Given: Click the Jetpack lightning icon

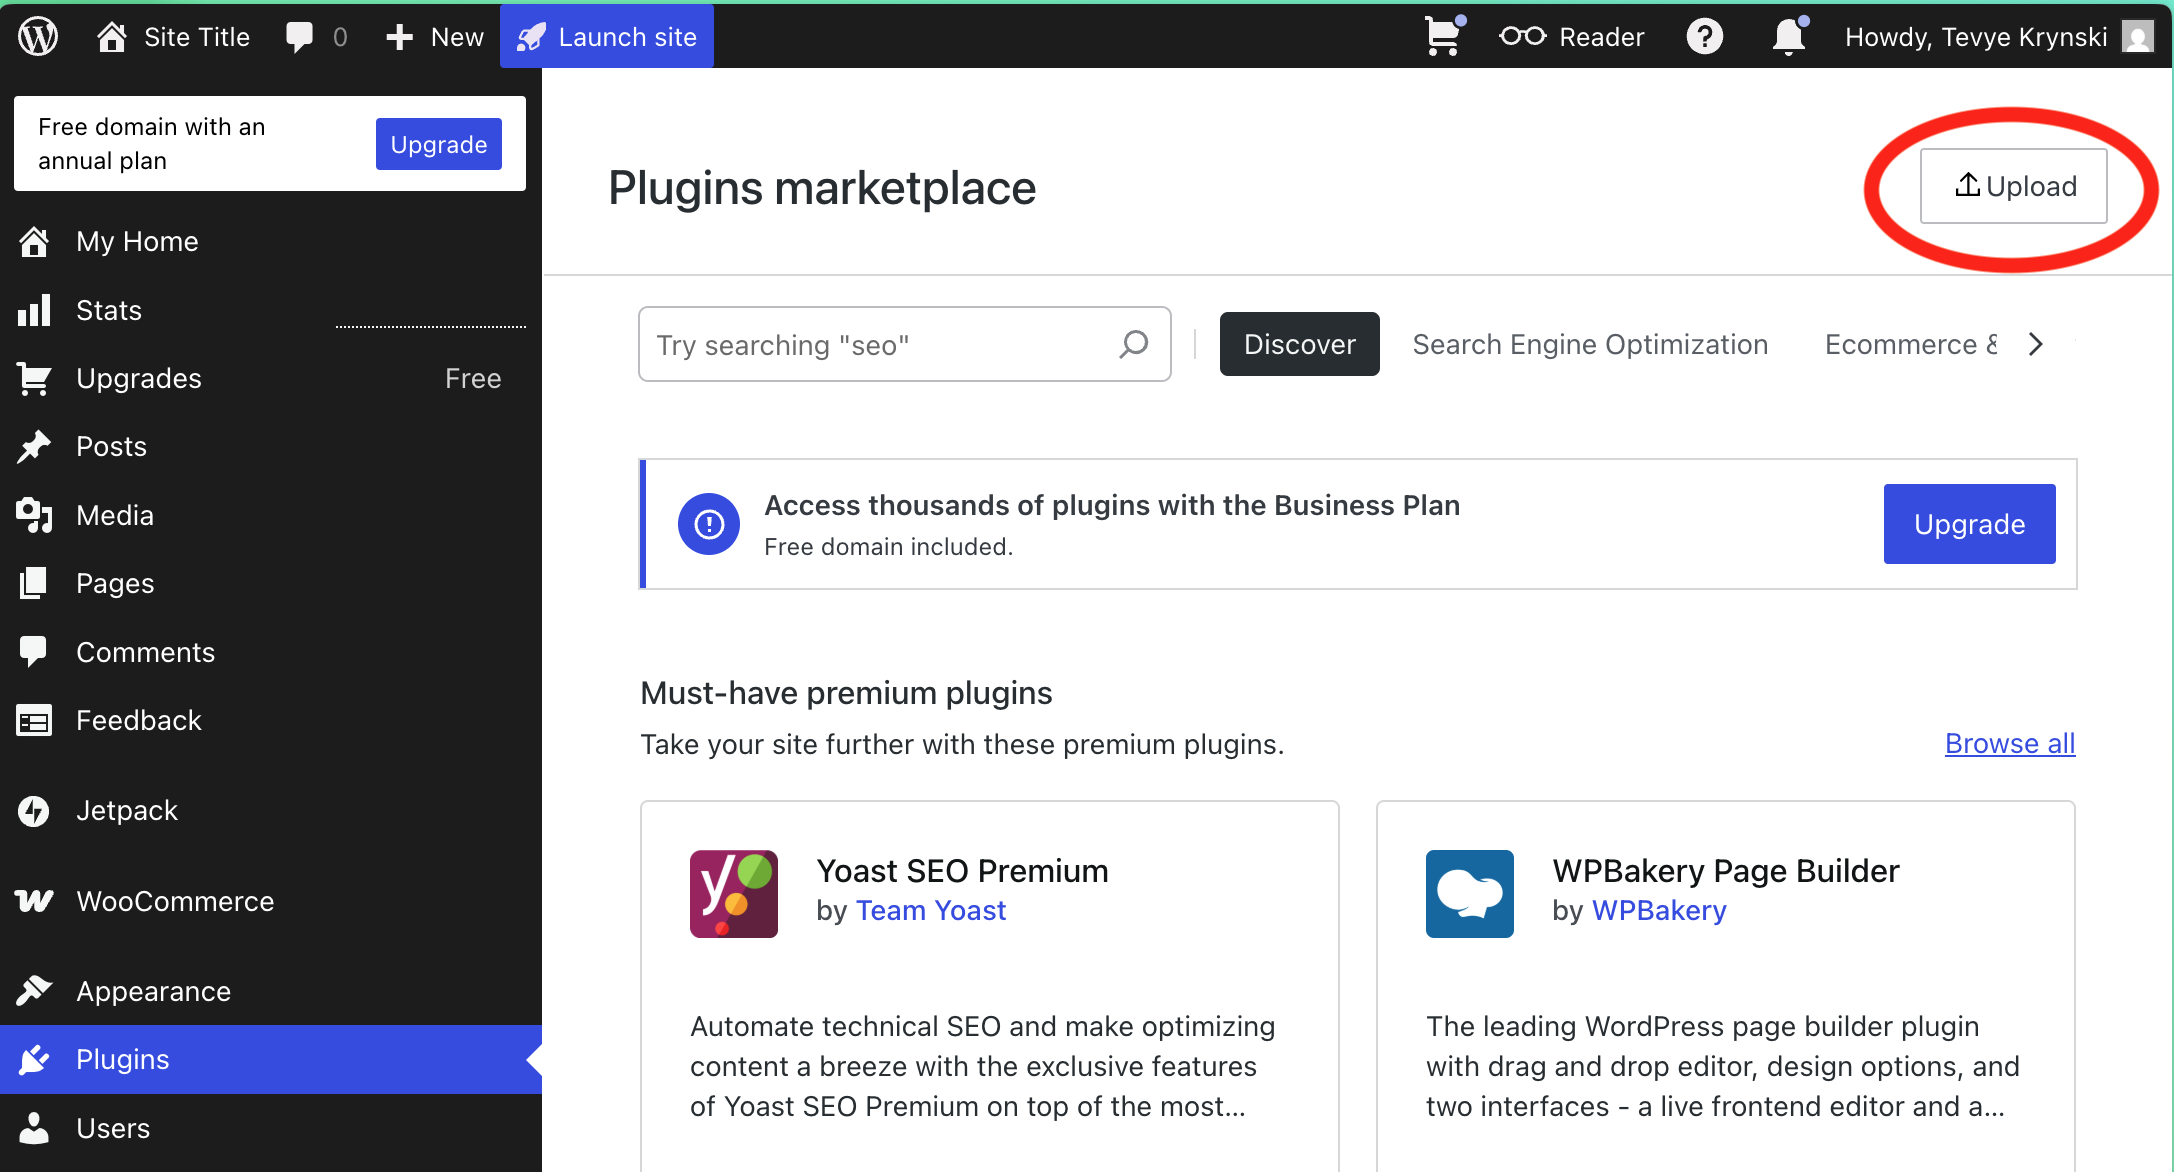Looking at the screenshot, I should (34, 811).
